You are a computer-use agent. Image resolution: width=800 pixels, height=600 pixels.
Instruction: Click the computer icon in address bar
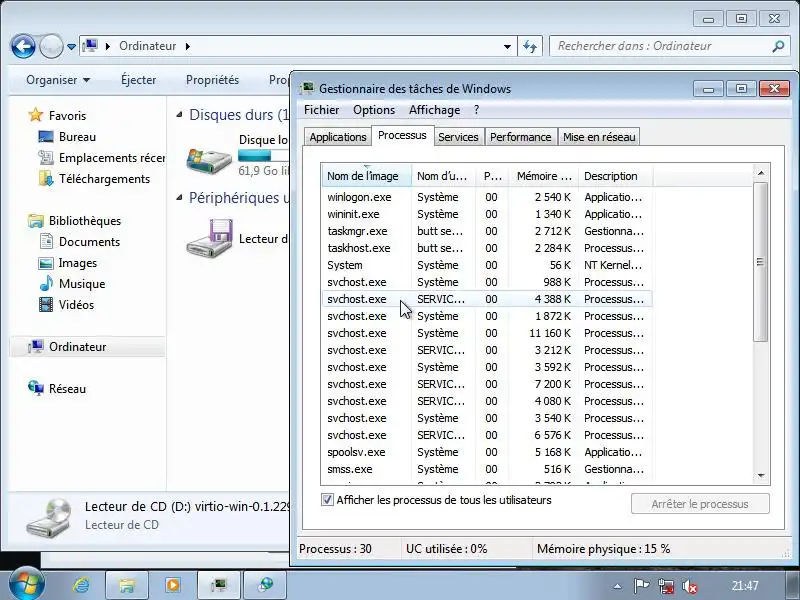click(90, 46)
